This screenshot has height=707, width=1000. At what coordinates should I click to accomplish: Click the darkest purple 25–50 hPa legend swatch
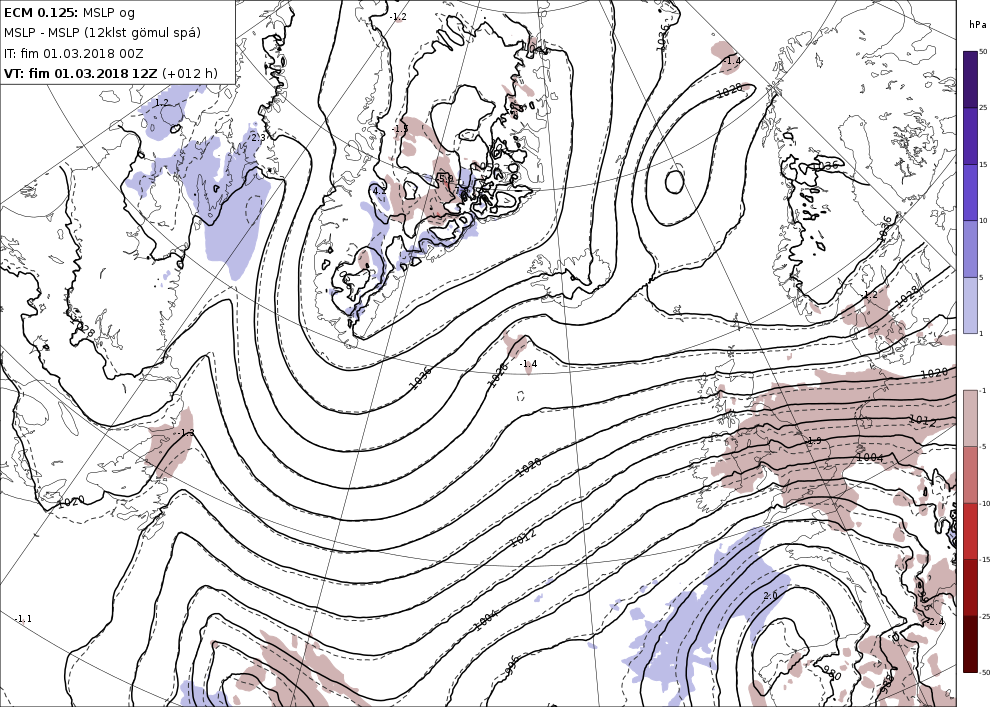click(x=970, y=79)
